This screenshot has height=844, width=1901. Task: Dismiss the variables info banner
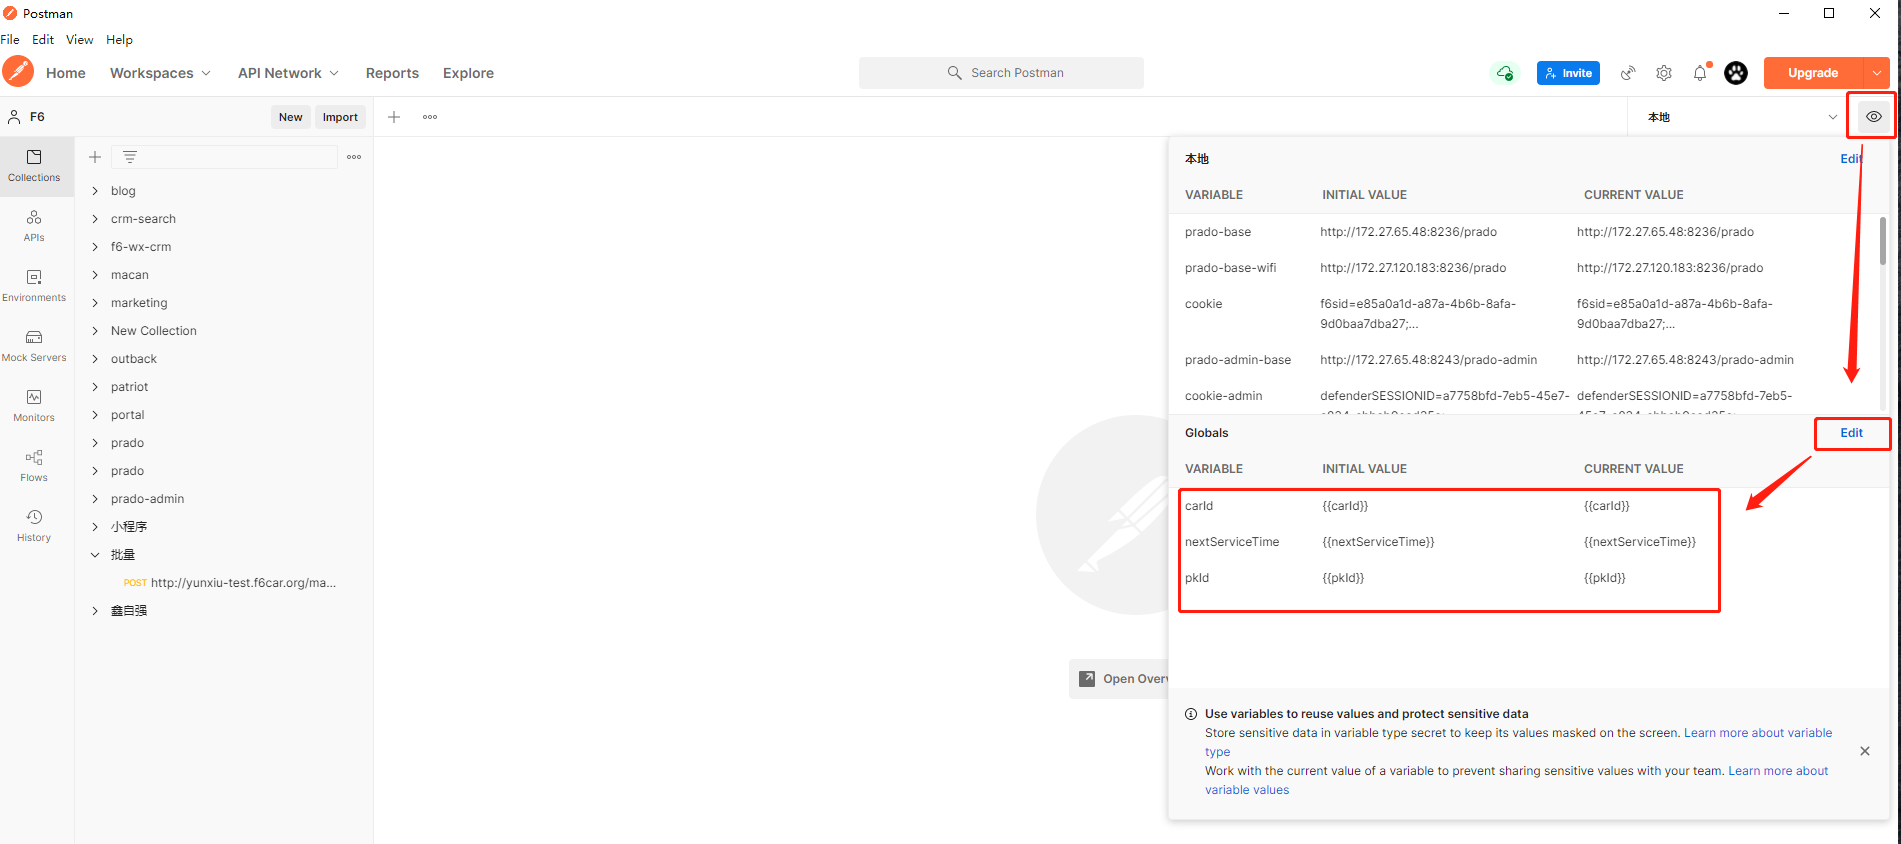(1865, 751)
